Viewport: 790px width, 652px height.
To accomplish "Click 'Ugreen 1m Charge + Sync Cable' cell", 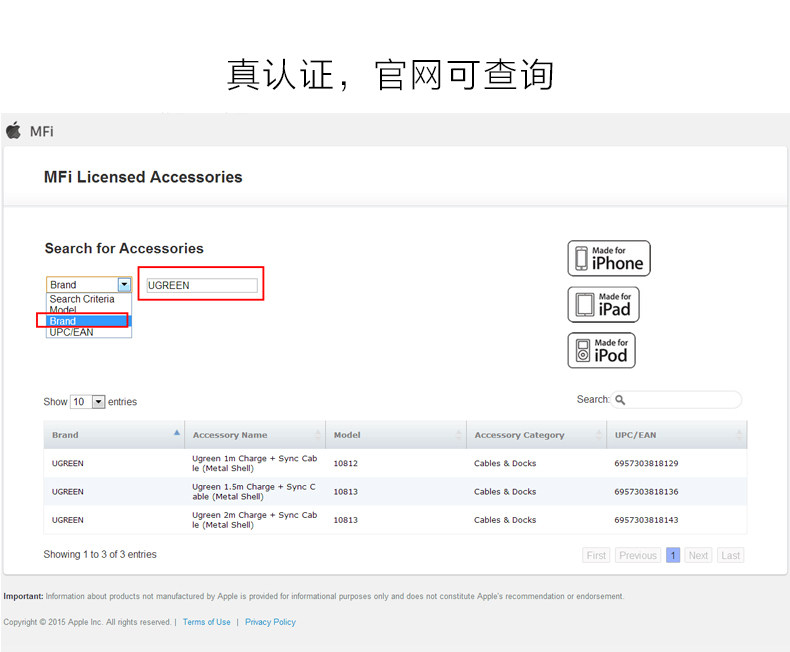I will tap(254, 463).
